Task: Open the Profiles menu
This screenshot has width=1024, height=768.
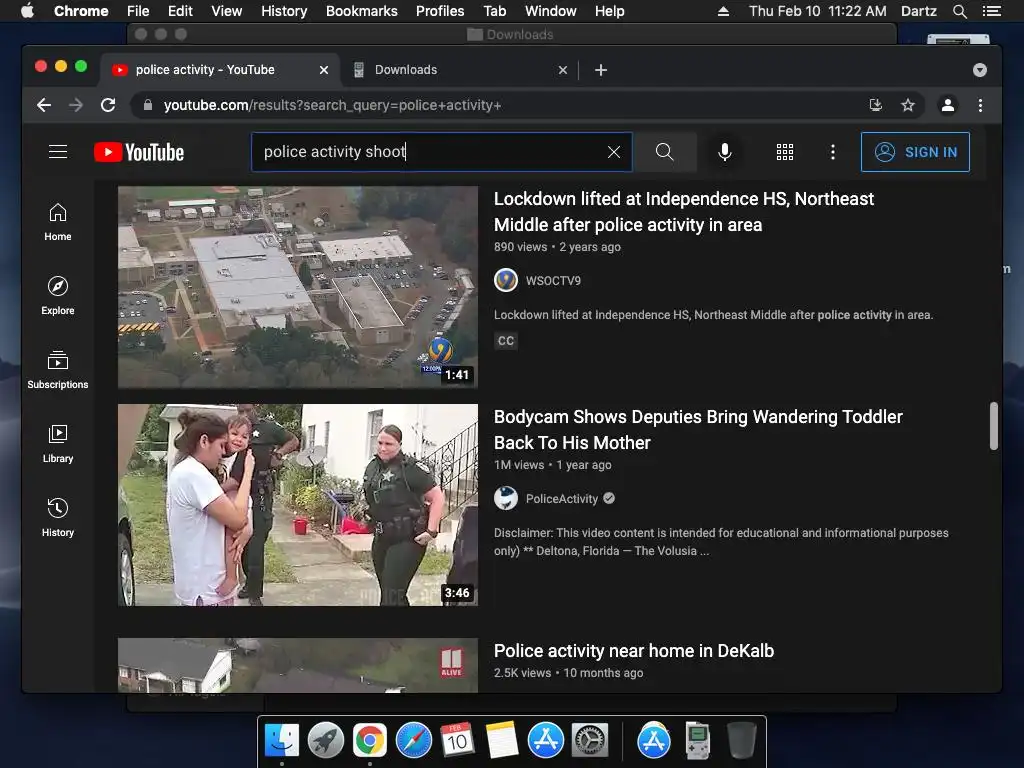Action: [440, 11]
